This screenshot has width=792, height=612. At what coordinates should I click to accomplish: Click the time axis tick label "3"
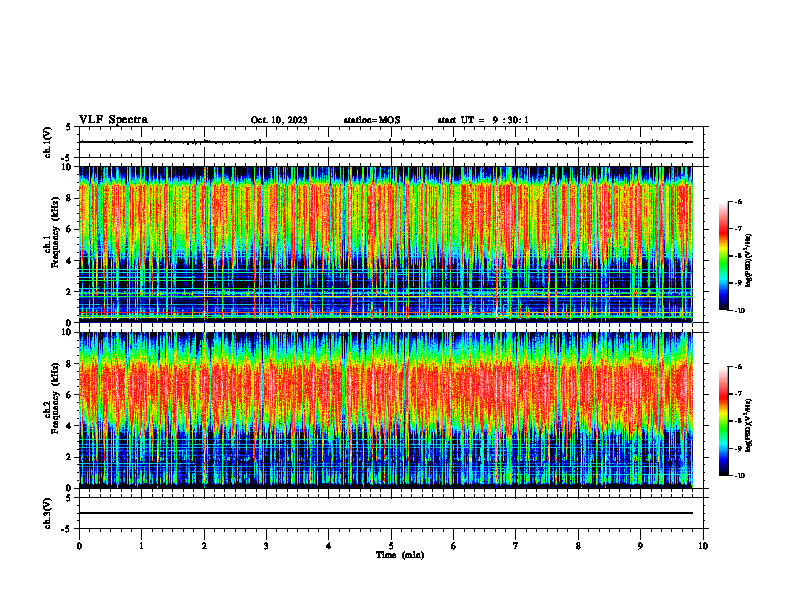click(x=266, y=546)
